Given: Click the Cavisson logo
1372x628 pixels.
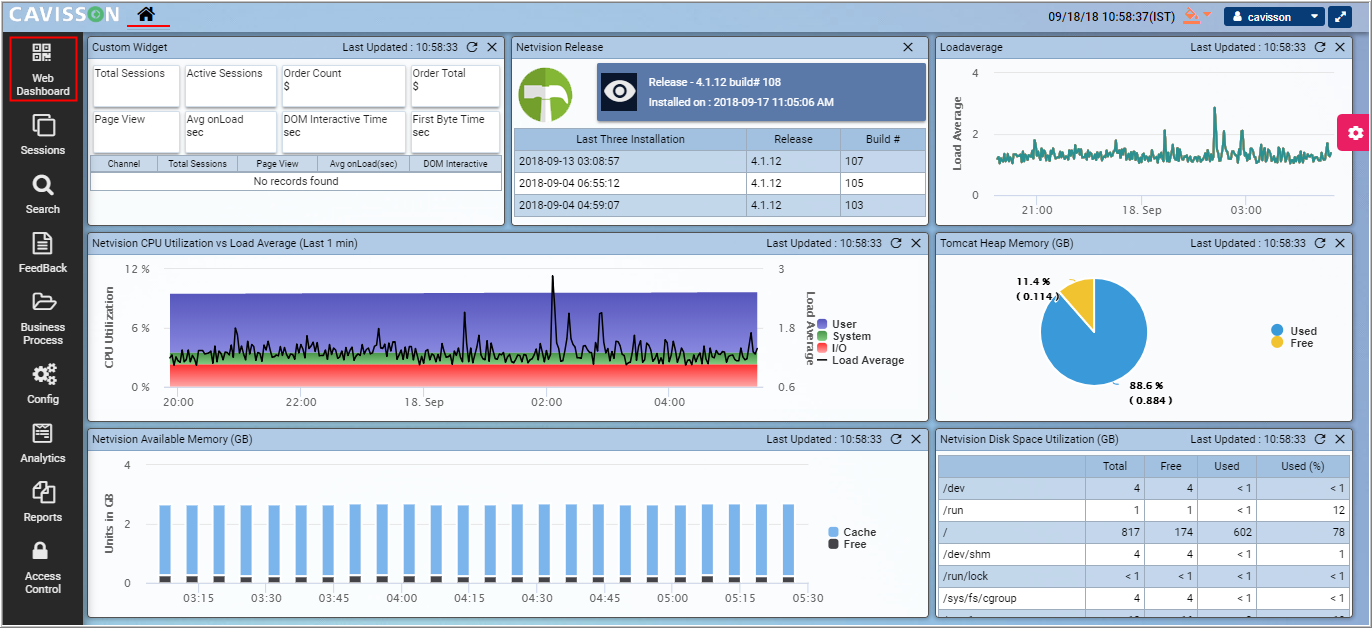Looking at the screenshot, I should click(x=64, y=15).
